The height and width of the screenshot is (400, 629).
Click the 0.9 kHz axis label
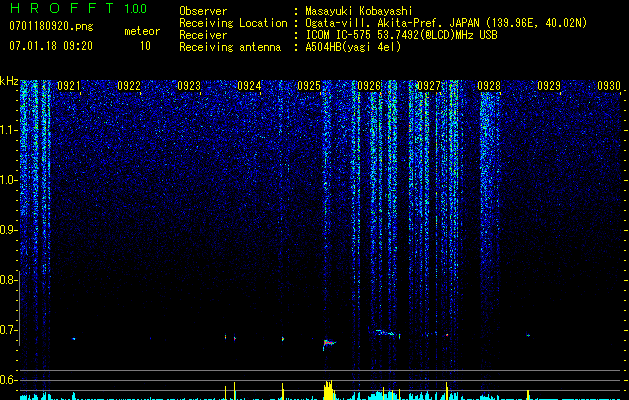(7, 230)
